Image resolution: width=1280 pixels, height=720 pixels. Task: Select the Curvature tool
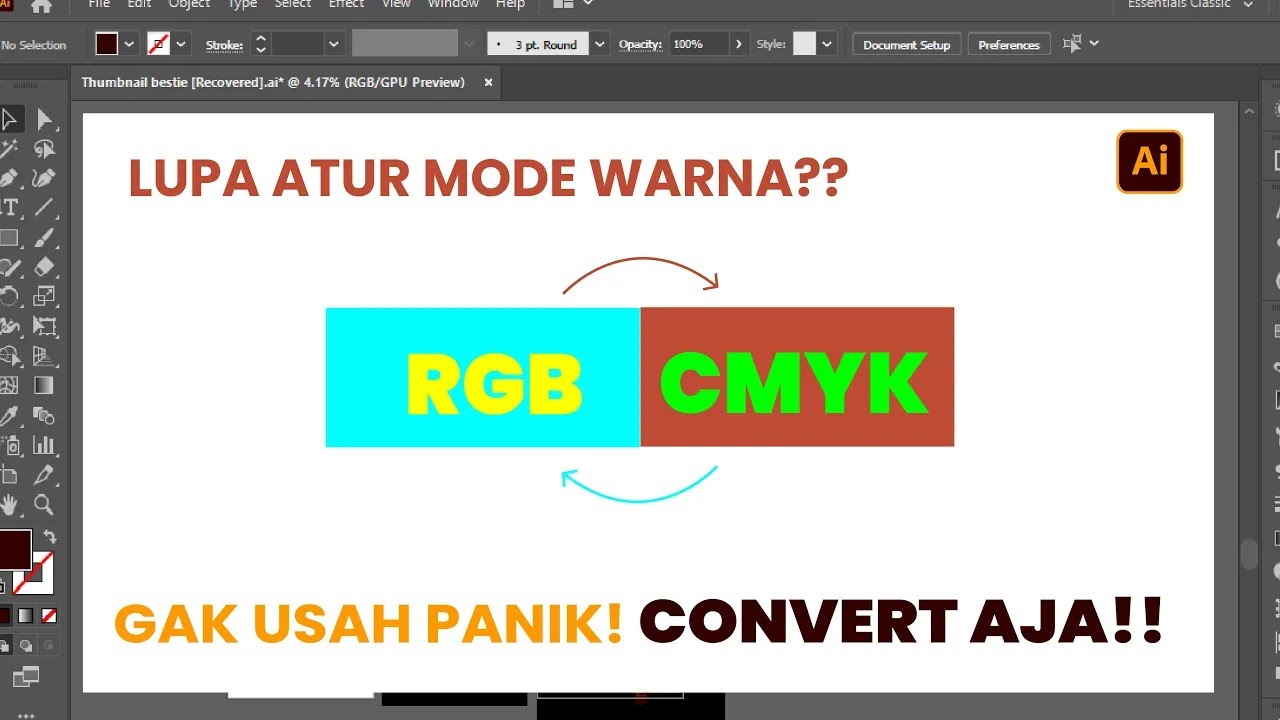45,178
